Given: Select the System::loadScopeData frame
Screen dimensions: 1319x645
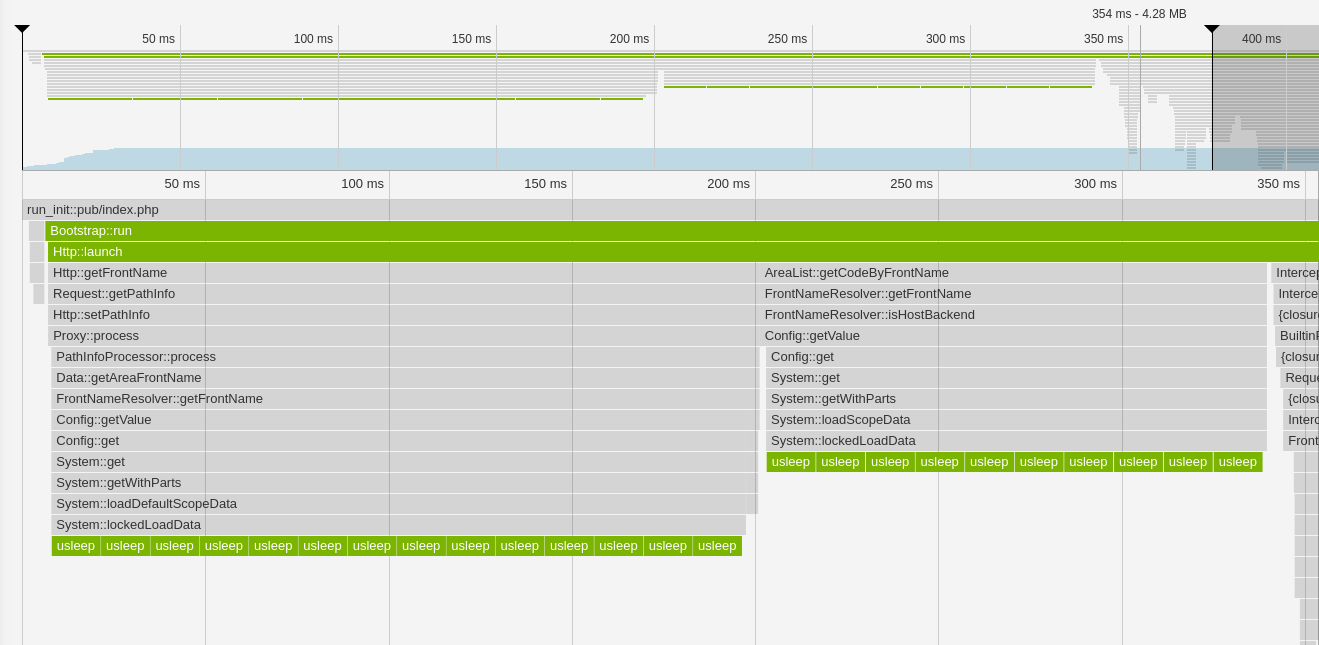Looking at the screenshot, I should (1016, 420).
